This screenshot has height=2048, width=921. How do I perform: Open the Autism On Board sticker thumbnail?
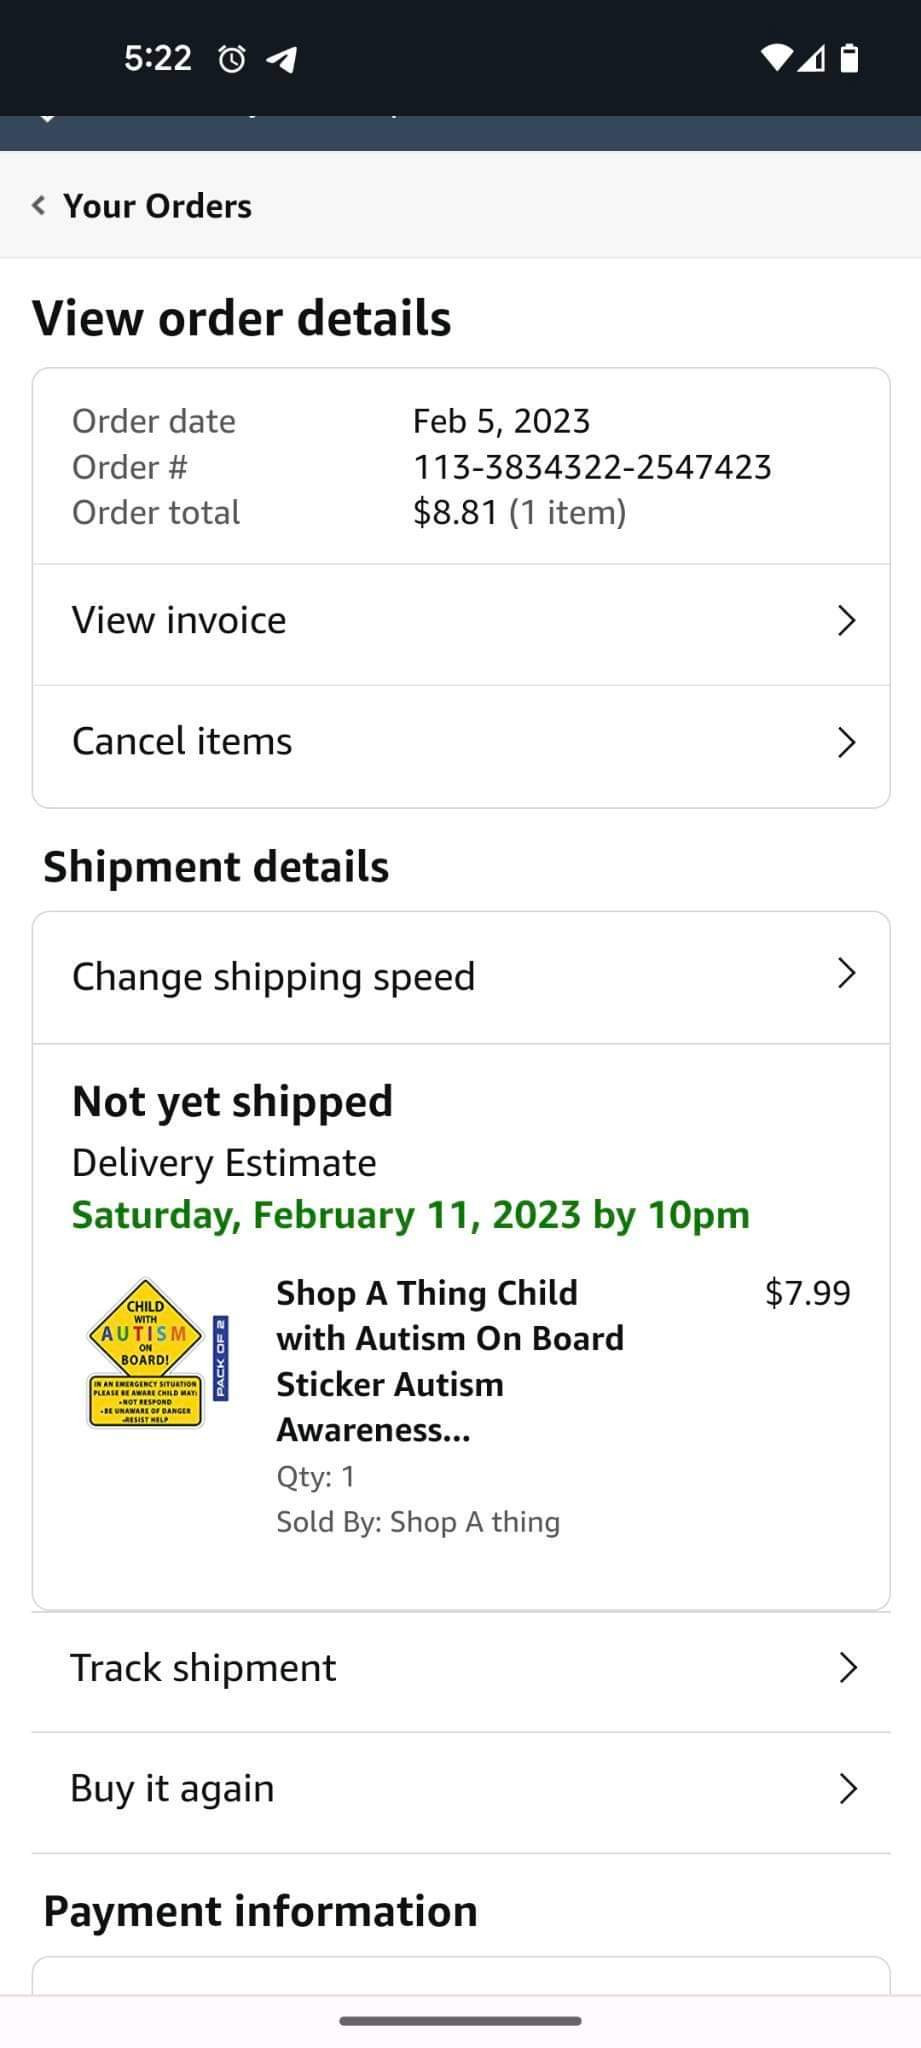click(158, 1353)
